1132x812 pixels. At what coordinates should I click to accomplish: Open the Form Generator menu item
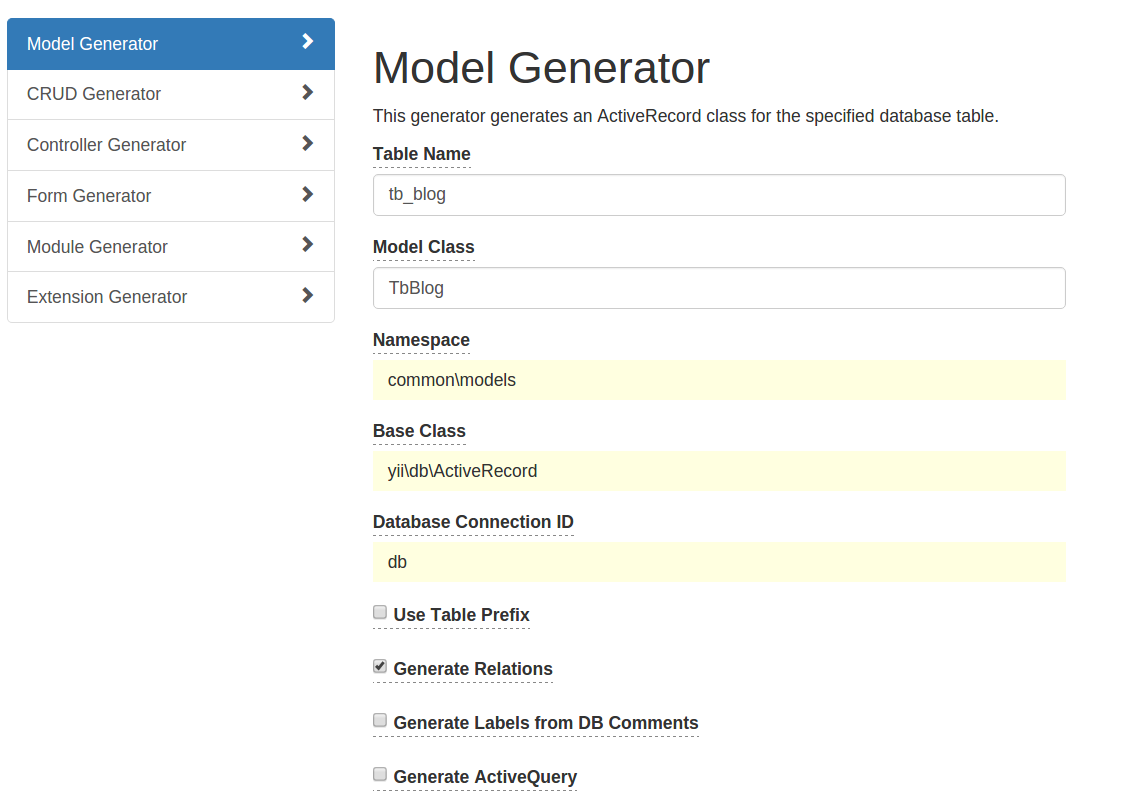coord(171,196)
